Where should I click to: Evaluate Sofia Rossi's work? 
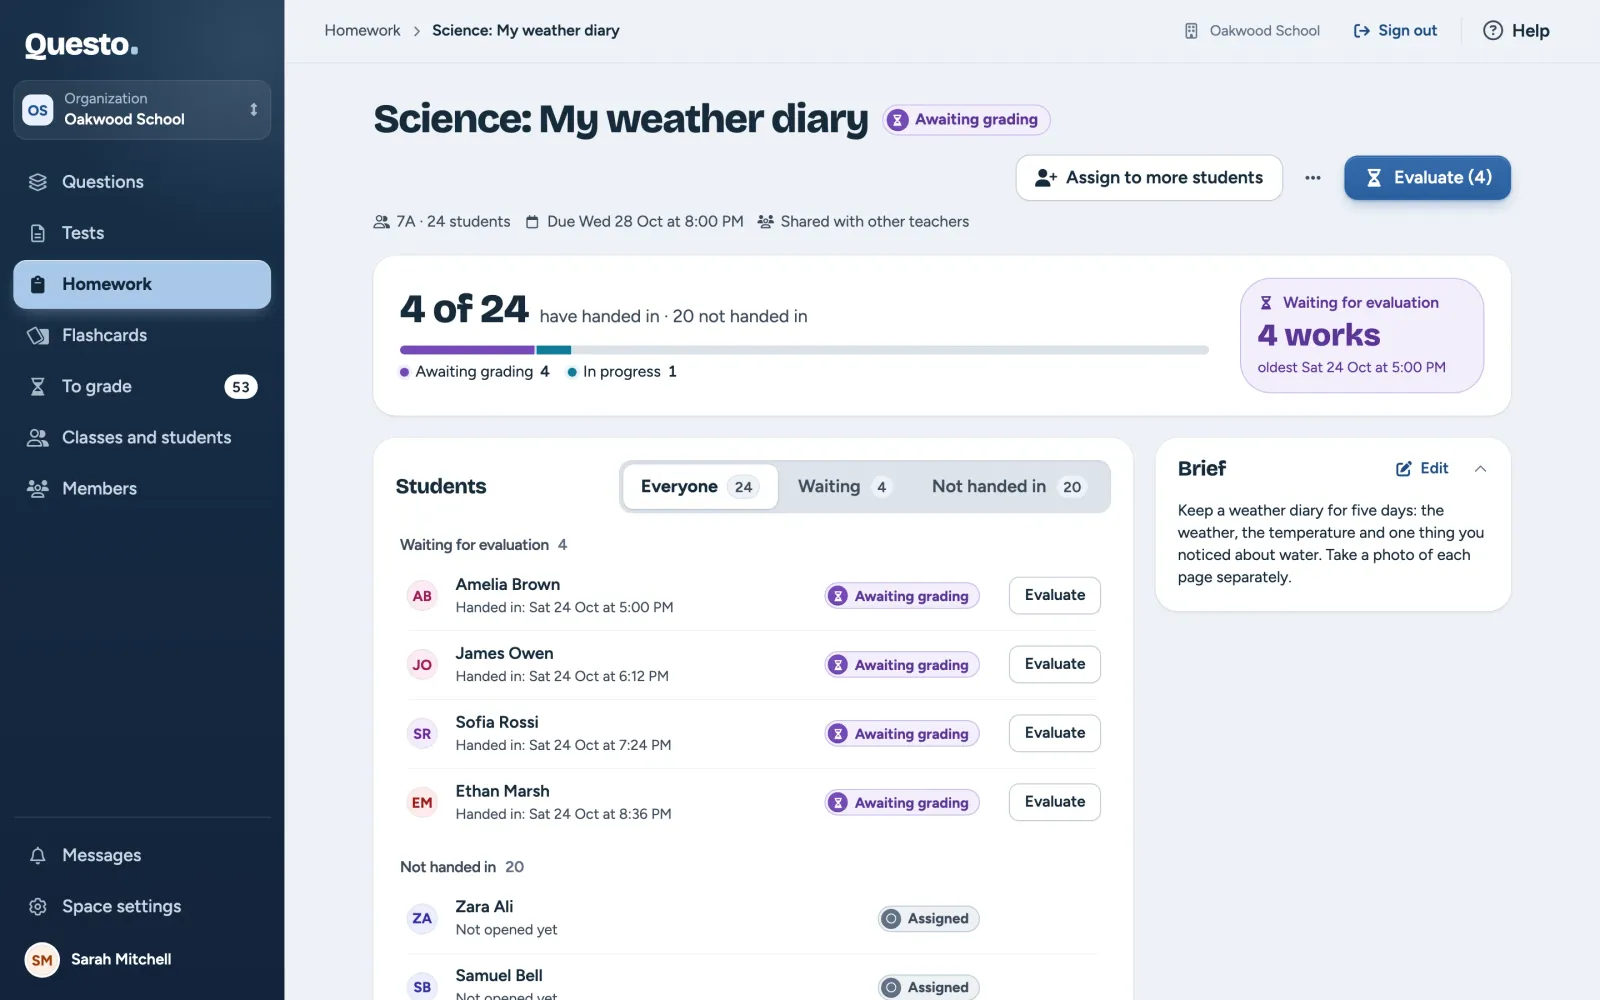pos(1054,733)
